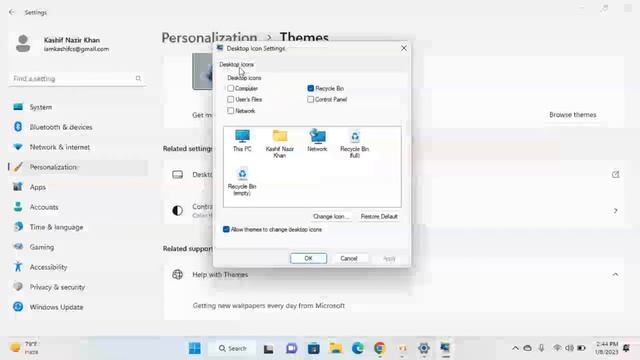Uncheck the Recycle Bin checkbox

tap(311, 88)
